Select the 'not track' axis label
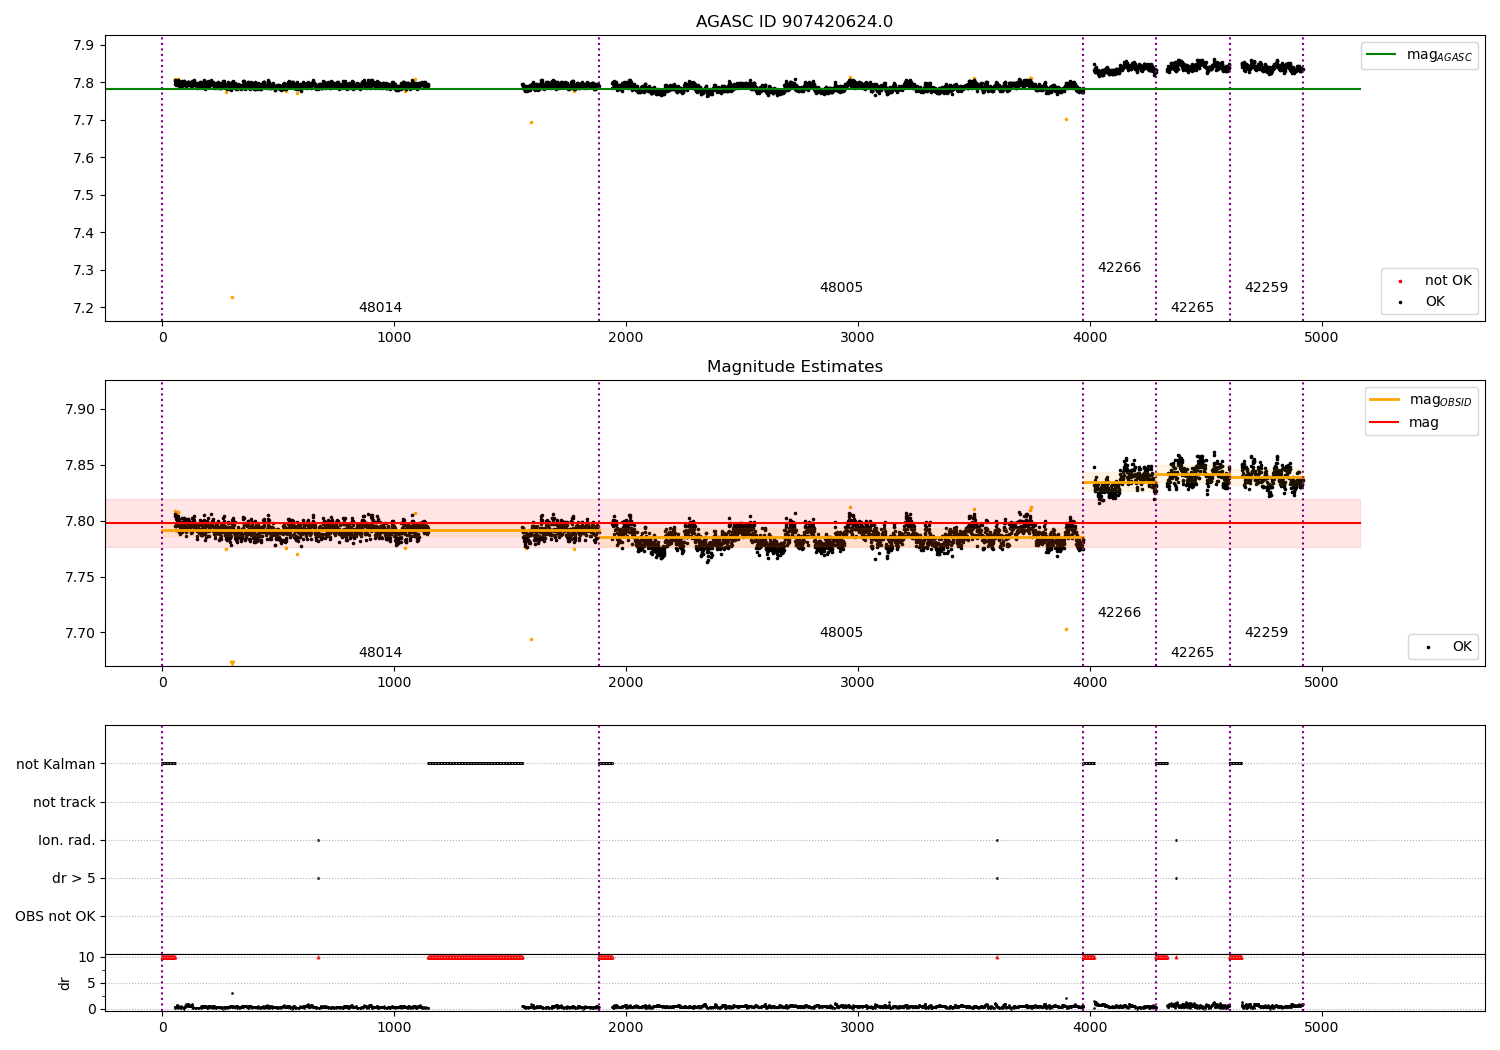This screenshot has width=1500, height=1050. 64,803
